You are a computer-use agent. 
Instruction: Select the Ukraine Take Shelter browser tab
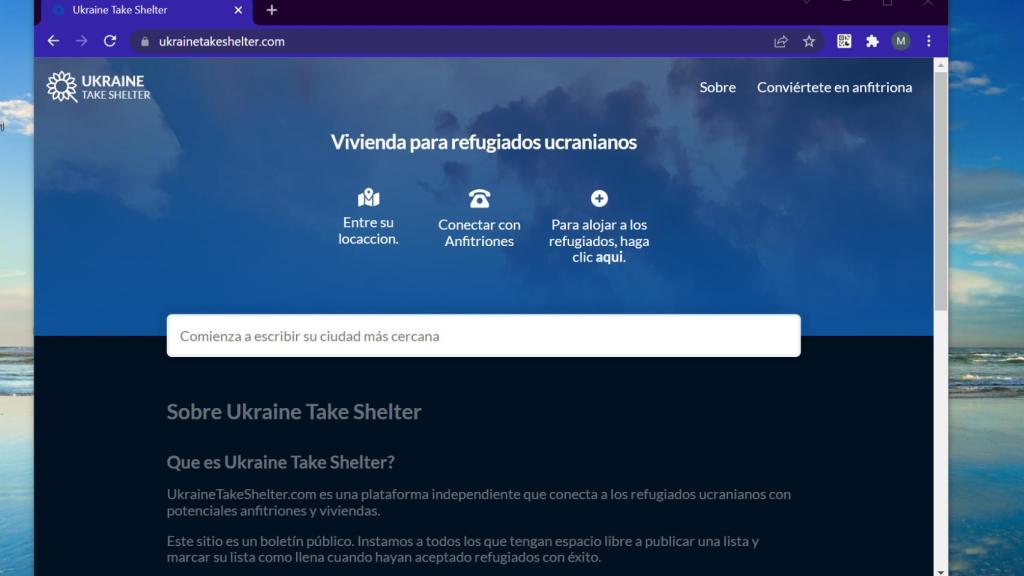click(147, 10)
